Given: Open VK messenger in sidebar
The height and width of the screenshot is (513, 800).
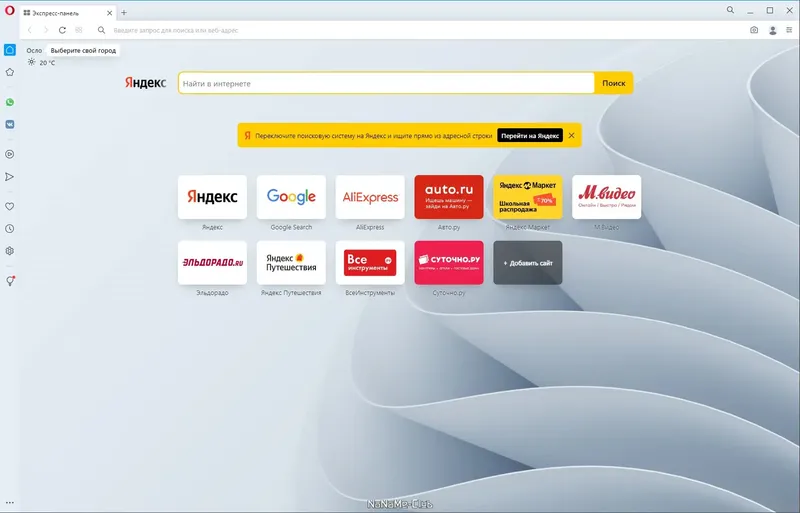Looking at the screenshot, I should point(10,125).
